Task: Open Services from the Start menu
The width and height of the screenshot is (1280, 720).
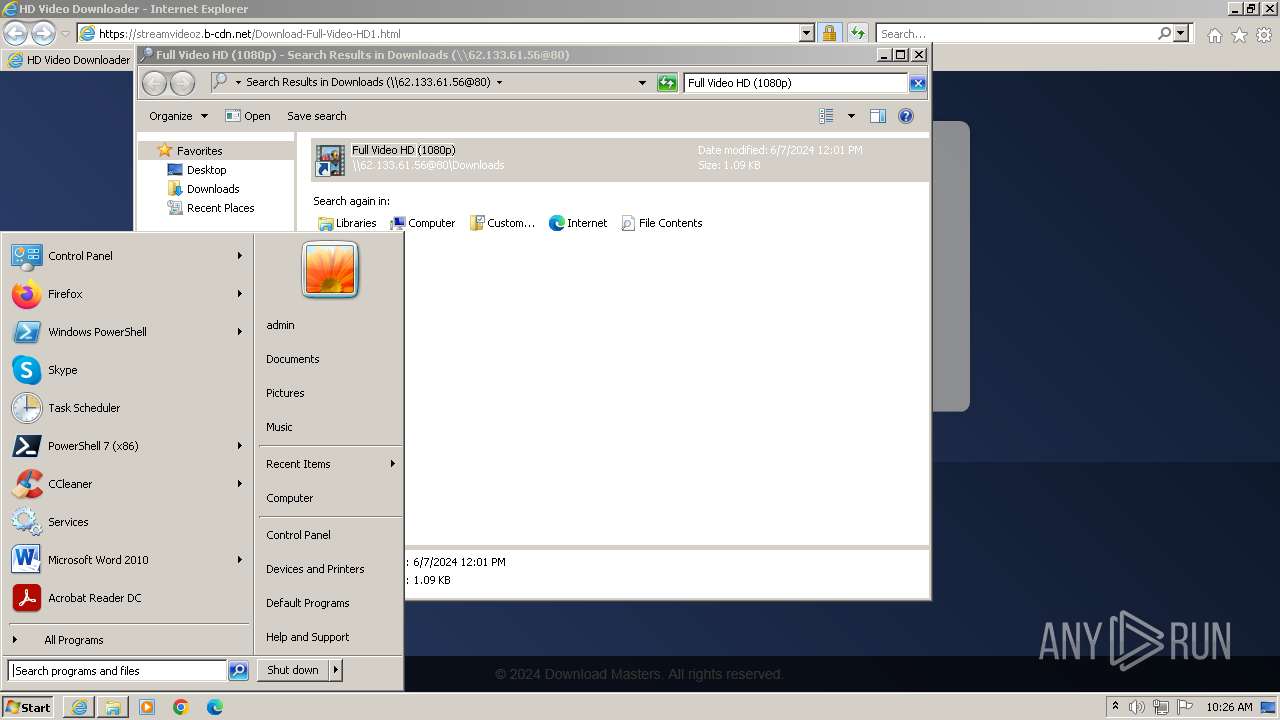Action: point(127,522)
